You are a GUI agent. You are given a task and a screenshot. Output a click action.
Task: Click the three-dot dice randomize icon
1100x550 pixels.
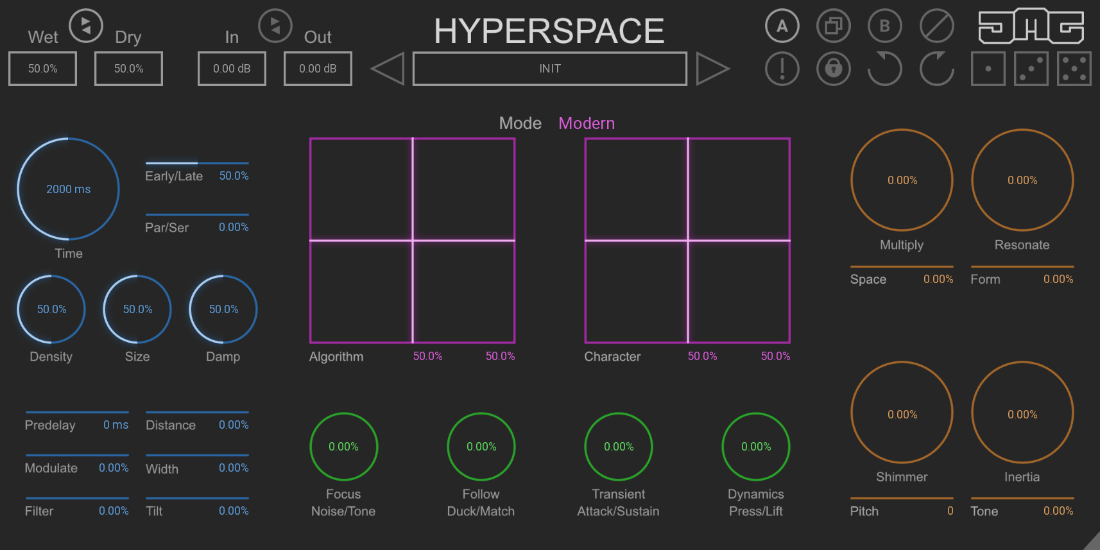tap(1031, 69)
